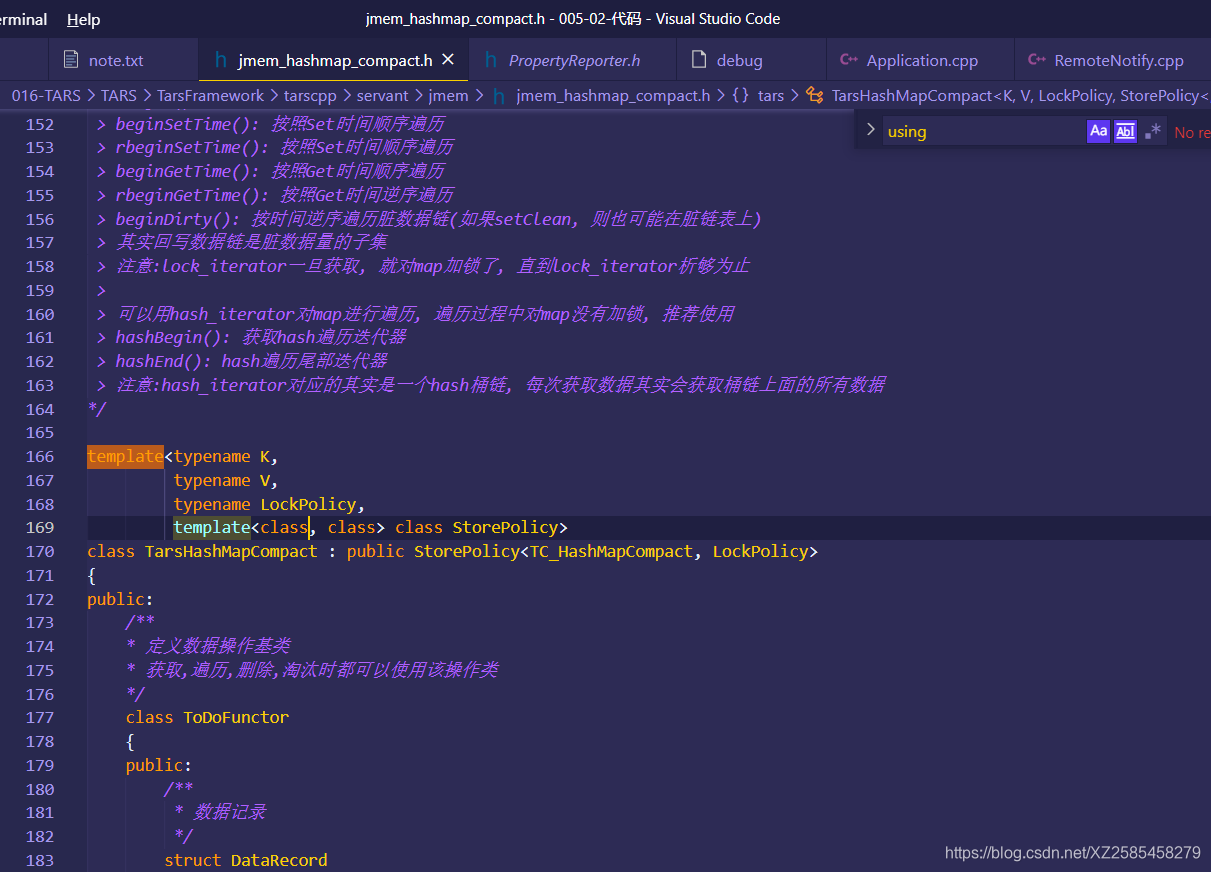Open jmem_hashmap_compact.h breadcrumb segment
The image size is (1211, 872).
pos(613,95)
